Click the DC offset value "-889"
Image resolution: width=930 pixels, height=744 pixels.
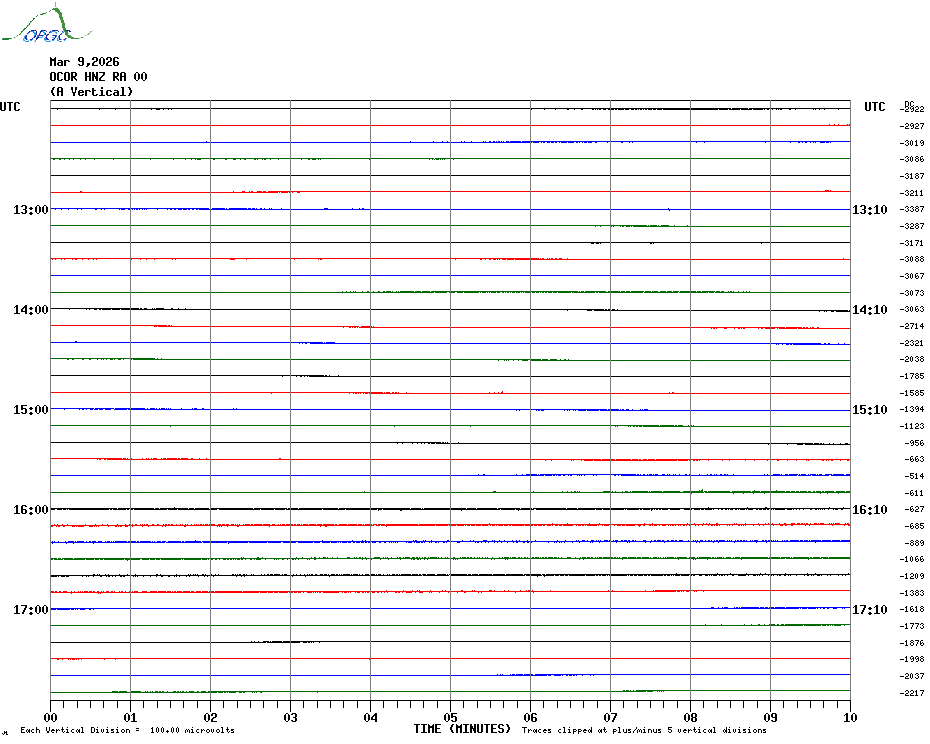915,543
